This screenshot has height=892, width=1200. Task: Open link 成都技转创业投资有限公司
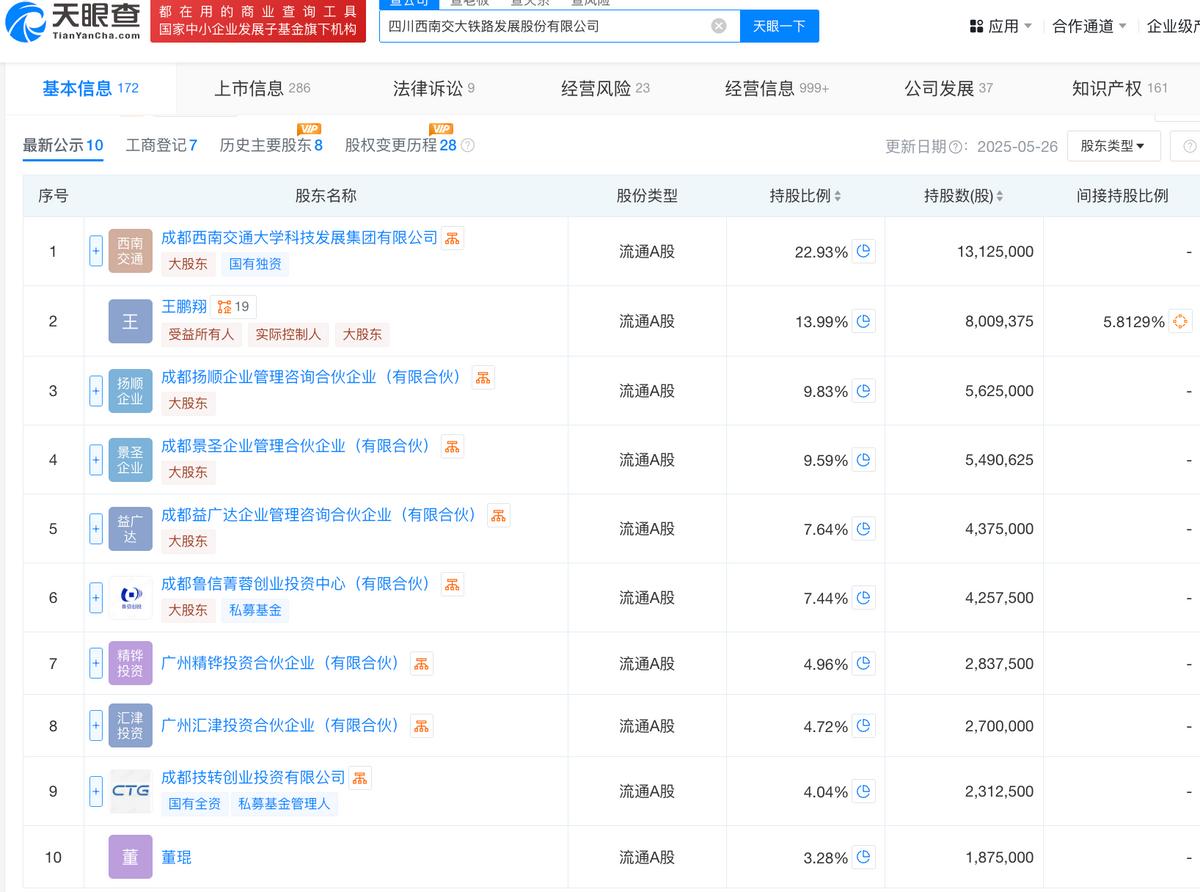[x=253, y=777]
